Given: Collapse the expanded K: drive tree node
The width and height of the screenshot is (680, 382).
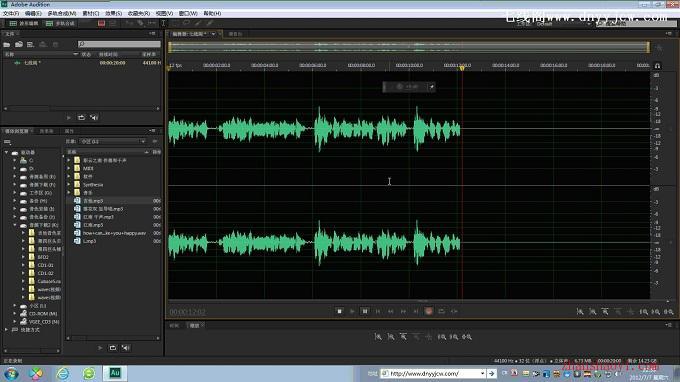Looking at the screenshot, I should pyautogui.click(x=15, y=225).
